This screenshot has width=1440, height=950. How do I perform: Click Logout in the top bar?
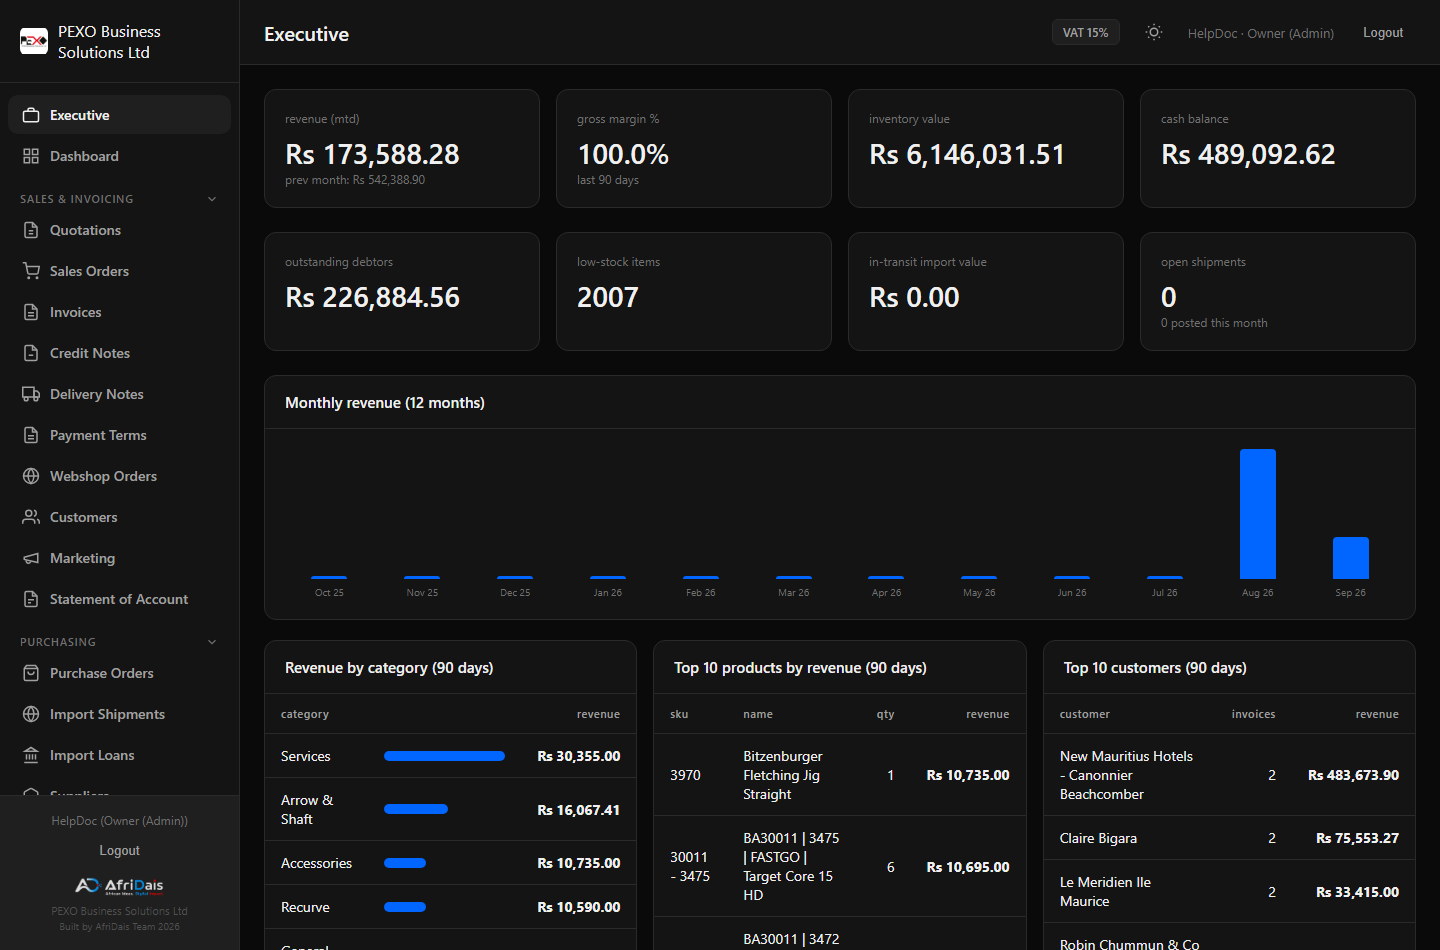(x=1383, y=32)
